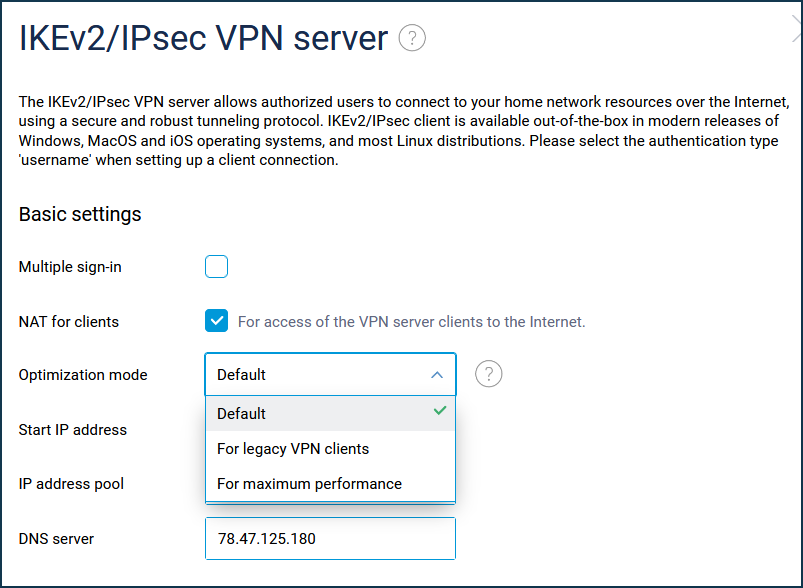Screen dimensions: 803x588
Task: Enable the Multiple sign-in checkbox
Action: click(x=217, y=266)
